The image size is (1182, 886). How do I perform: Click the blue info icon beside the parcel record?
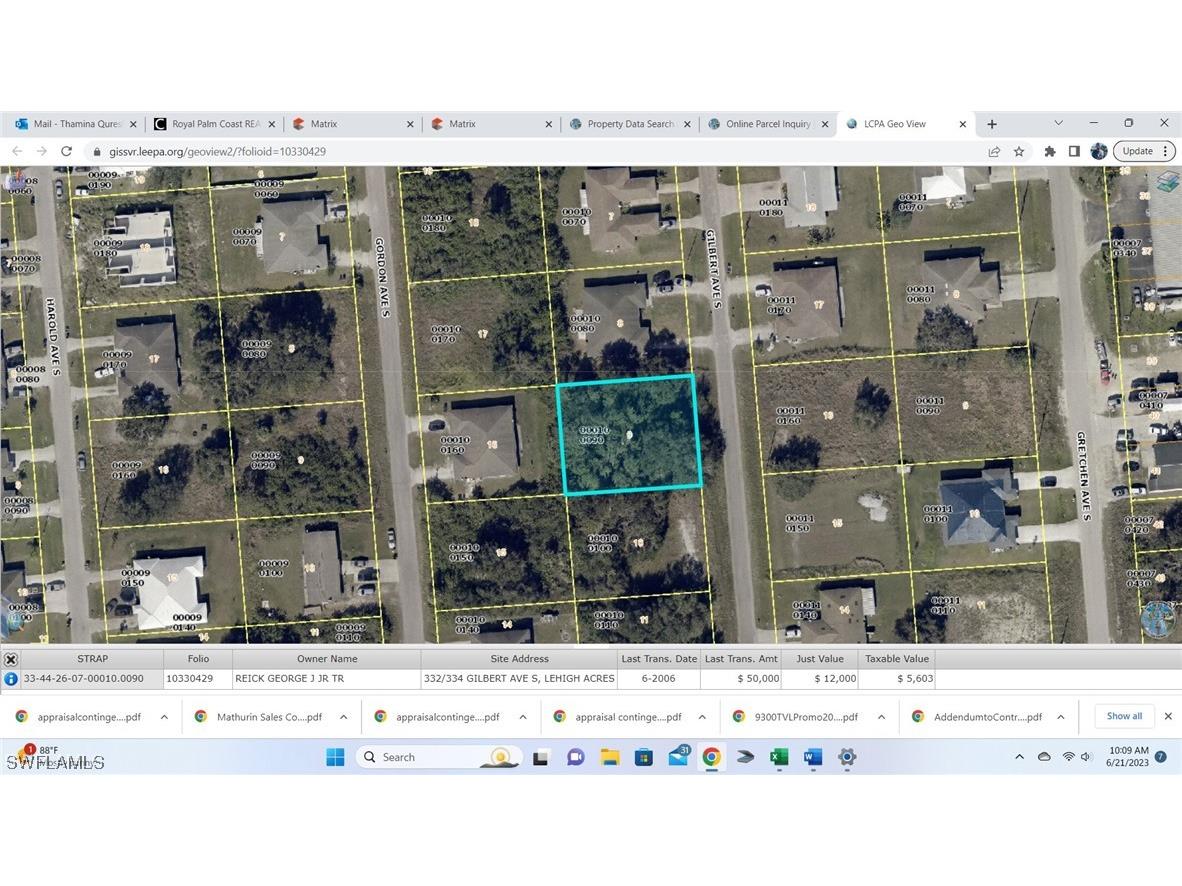point(10,678)
